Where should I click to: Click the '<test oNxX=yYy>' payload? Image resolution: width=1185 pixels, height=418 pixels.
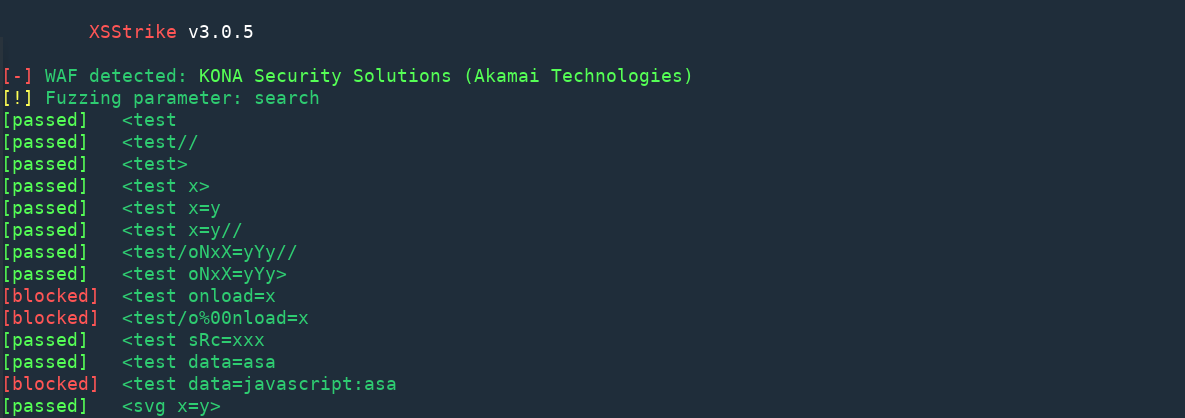[204, 274]
